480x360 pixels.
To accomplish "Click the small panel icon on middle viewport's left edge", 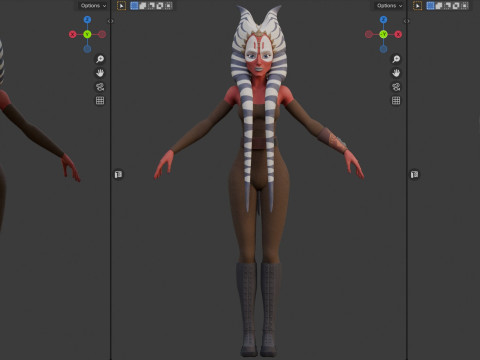I will [118, 174].
